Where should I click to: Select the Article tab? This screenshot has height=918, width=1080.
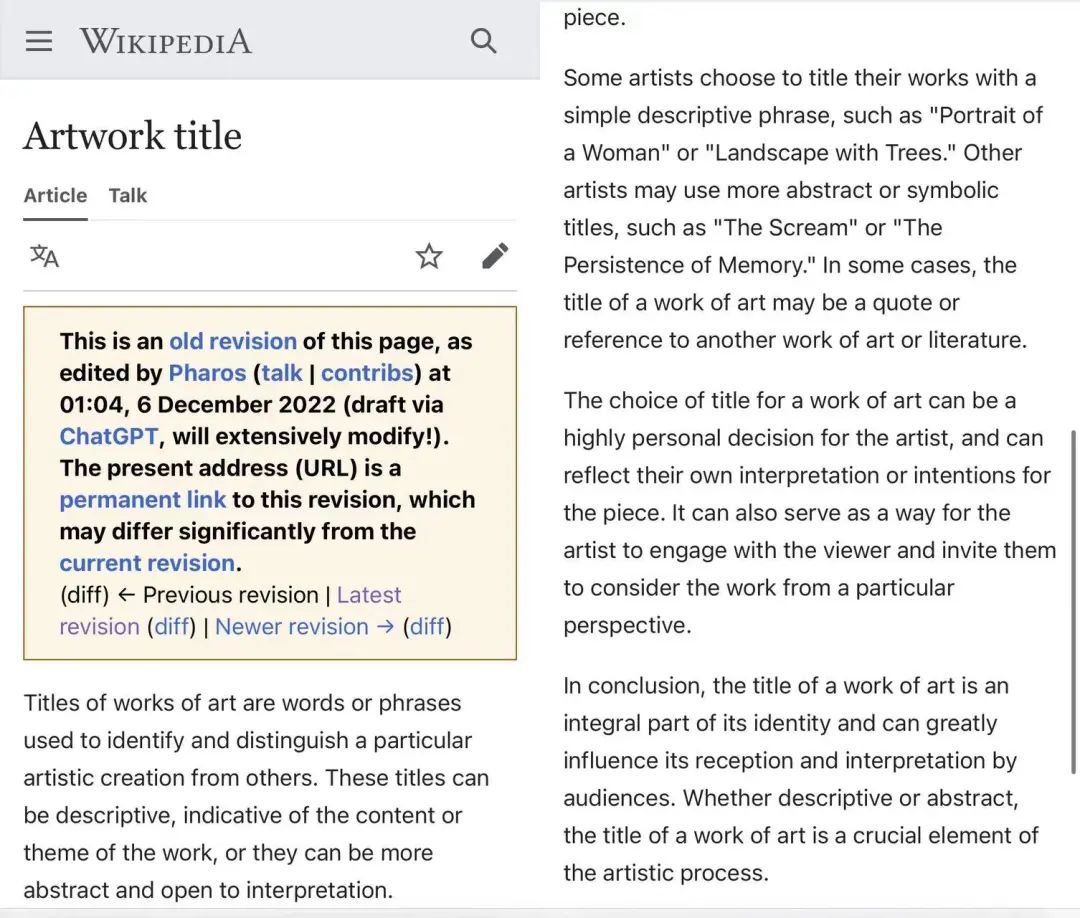click(56, 196)
